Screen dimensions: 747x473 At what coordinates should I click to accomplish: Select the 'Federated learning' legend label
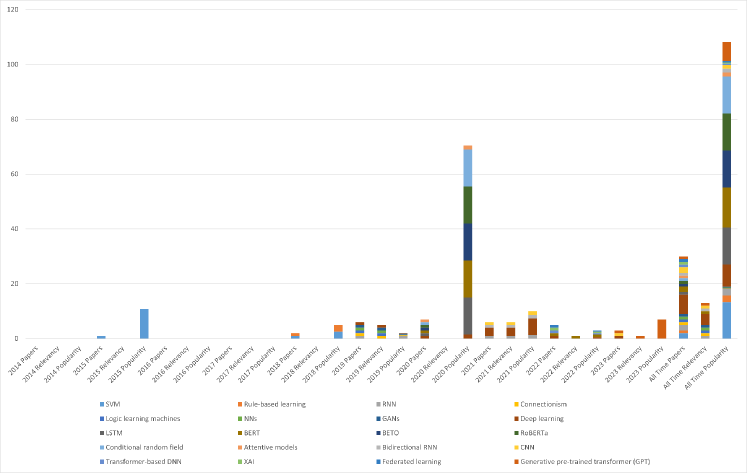pyautogui.click(x=412, y=462)
